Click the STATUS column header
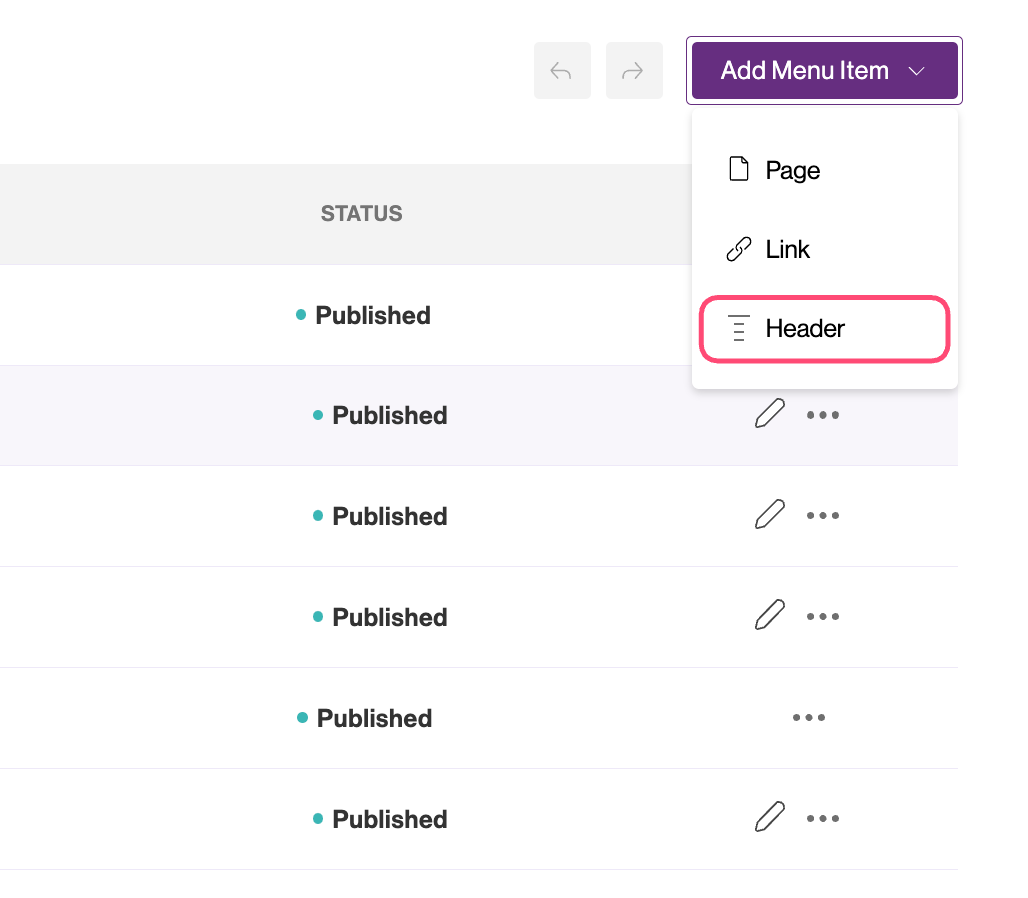1028x898 pixels. tap(361, 214)
